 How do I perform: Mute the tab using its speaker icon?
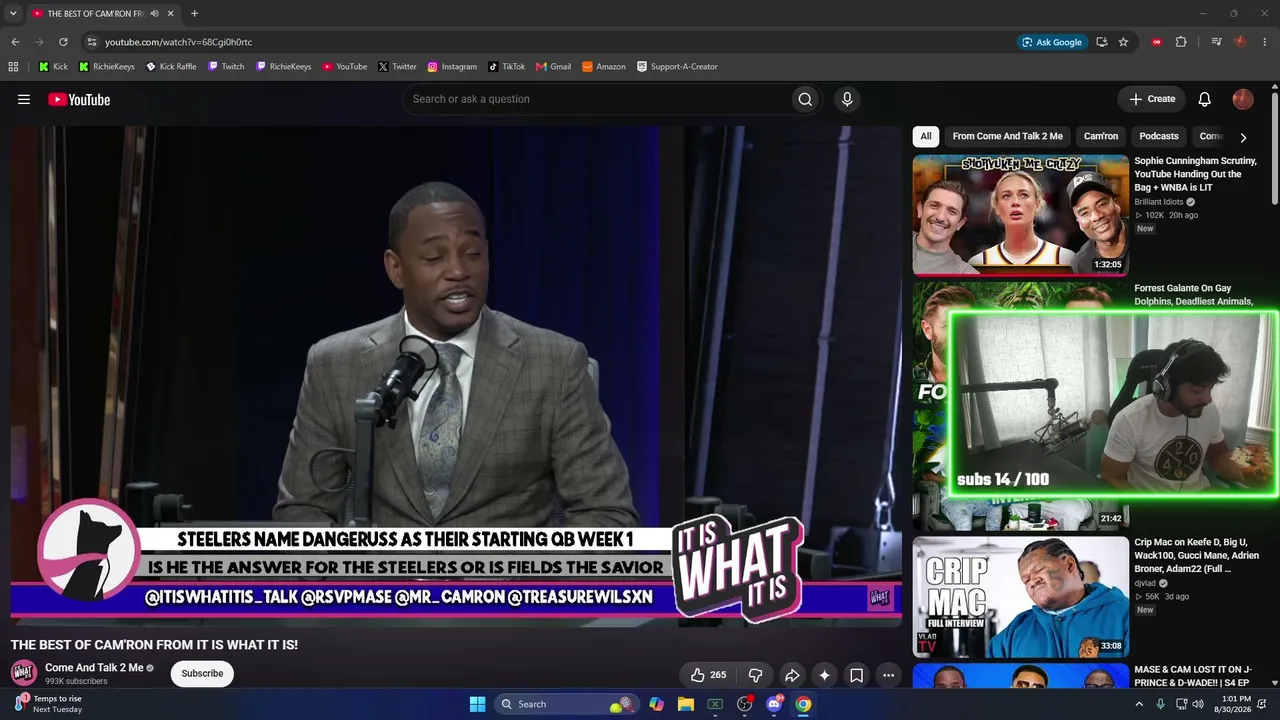154,13
